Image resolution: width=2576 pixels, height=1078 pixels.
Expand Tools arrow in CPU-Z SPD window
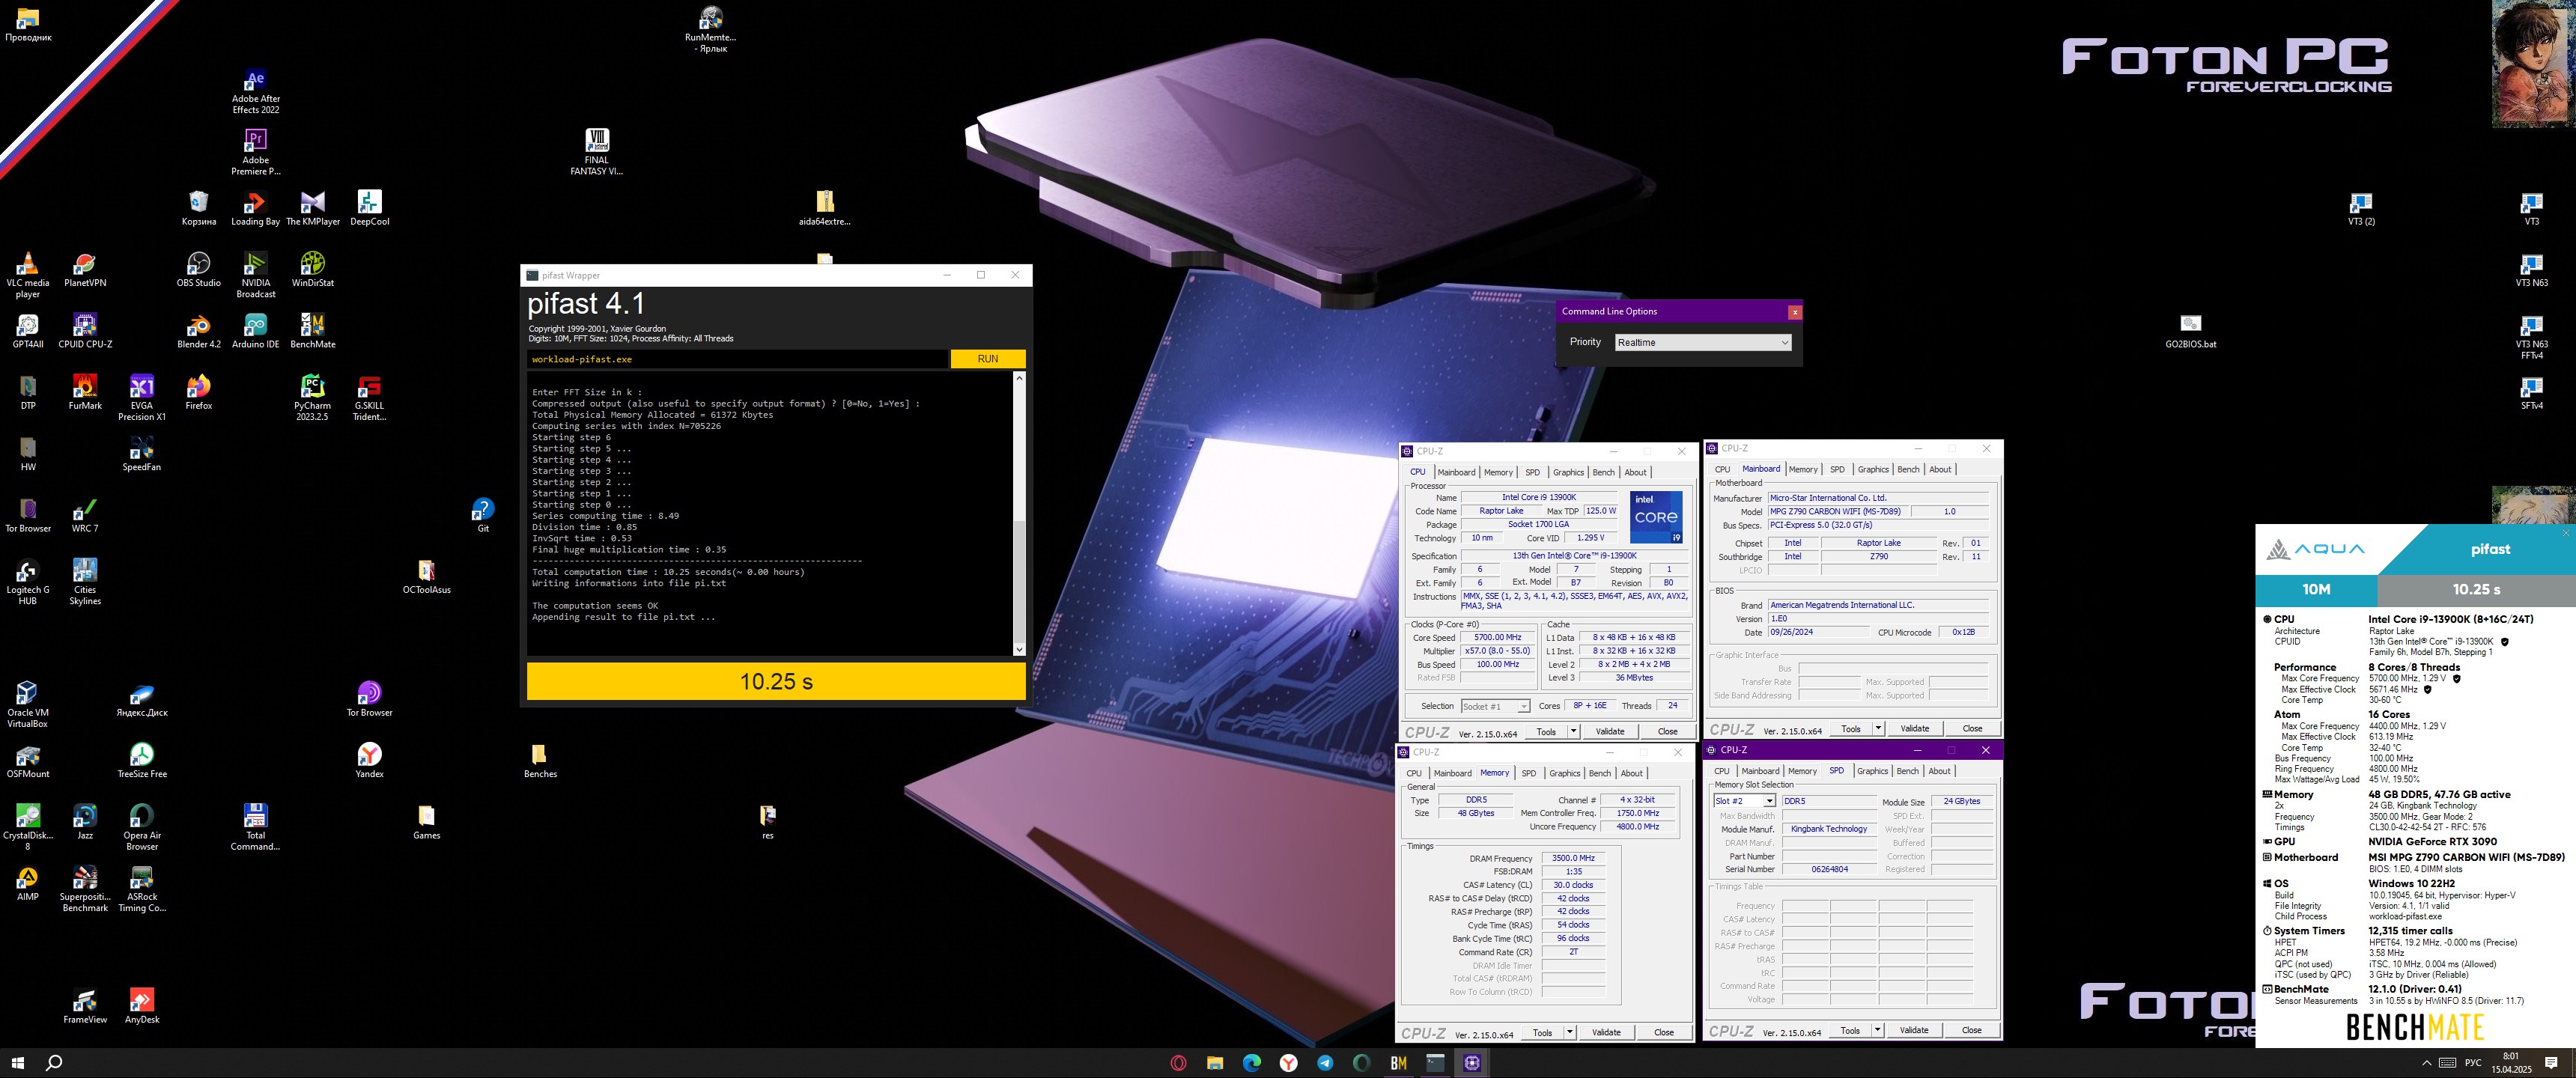pyautogui.click(x=1877, y=1029)
